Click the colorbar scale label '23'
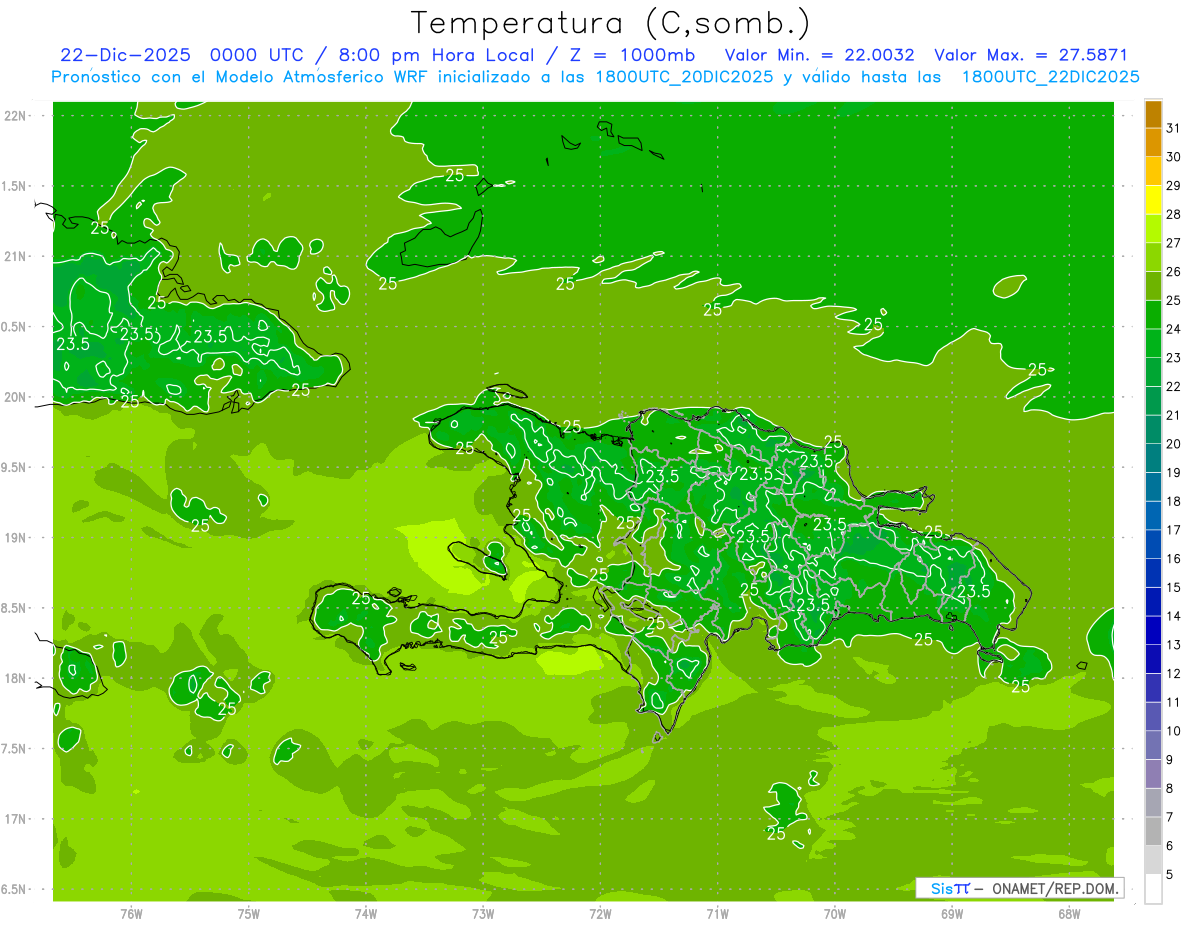The height and width of the screenshot is (927, 1200). pyautogui.click(x=1173, y=357)
